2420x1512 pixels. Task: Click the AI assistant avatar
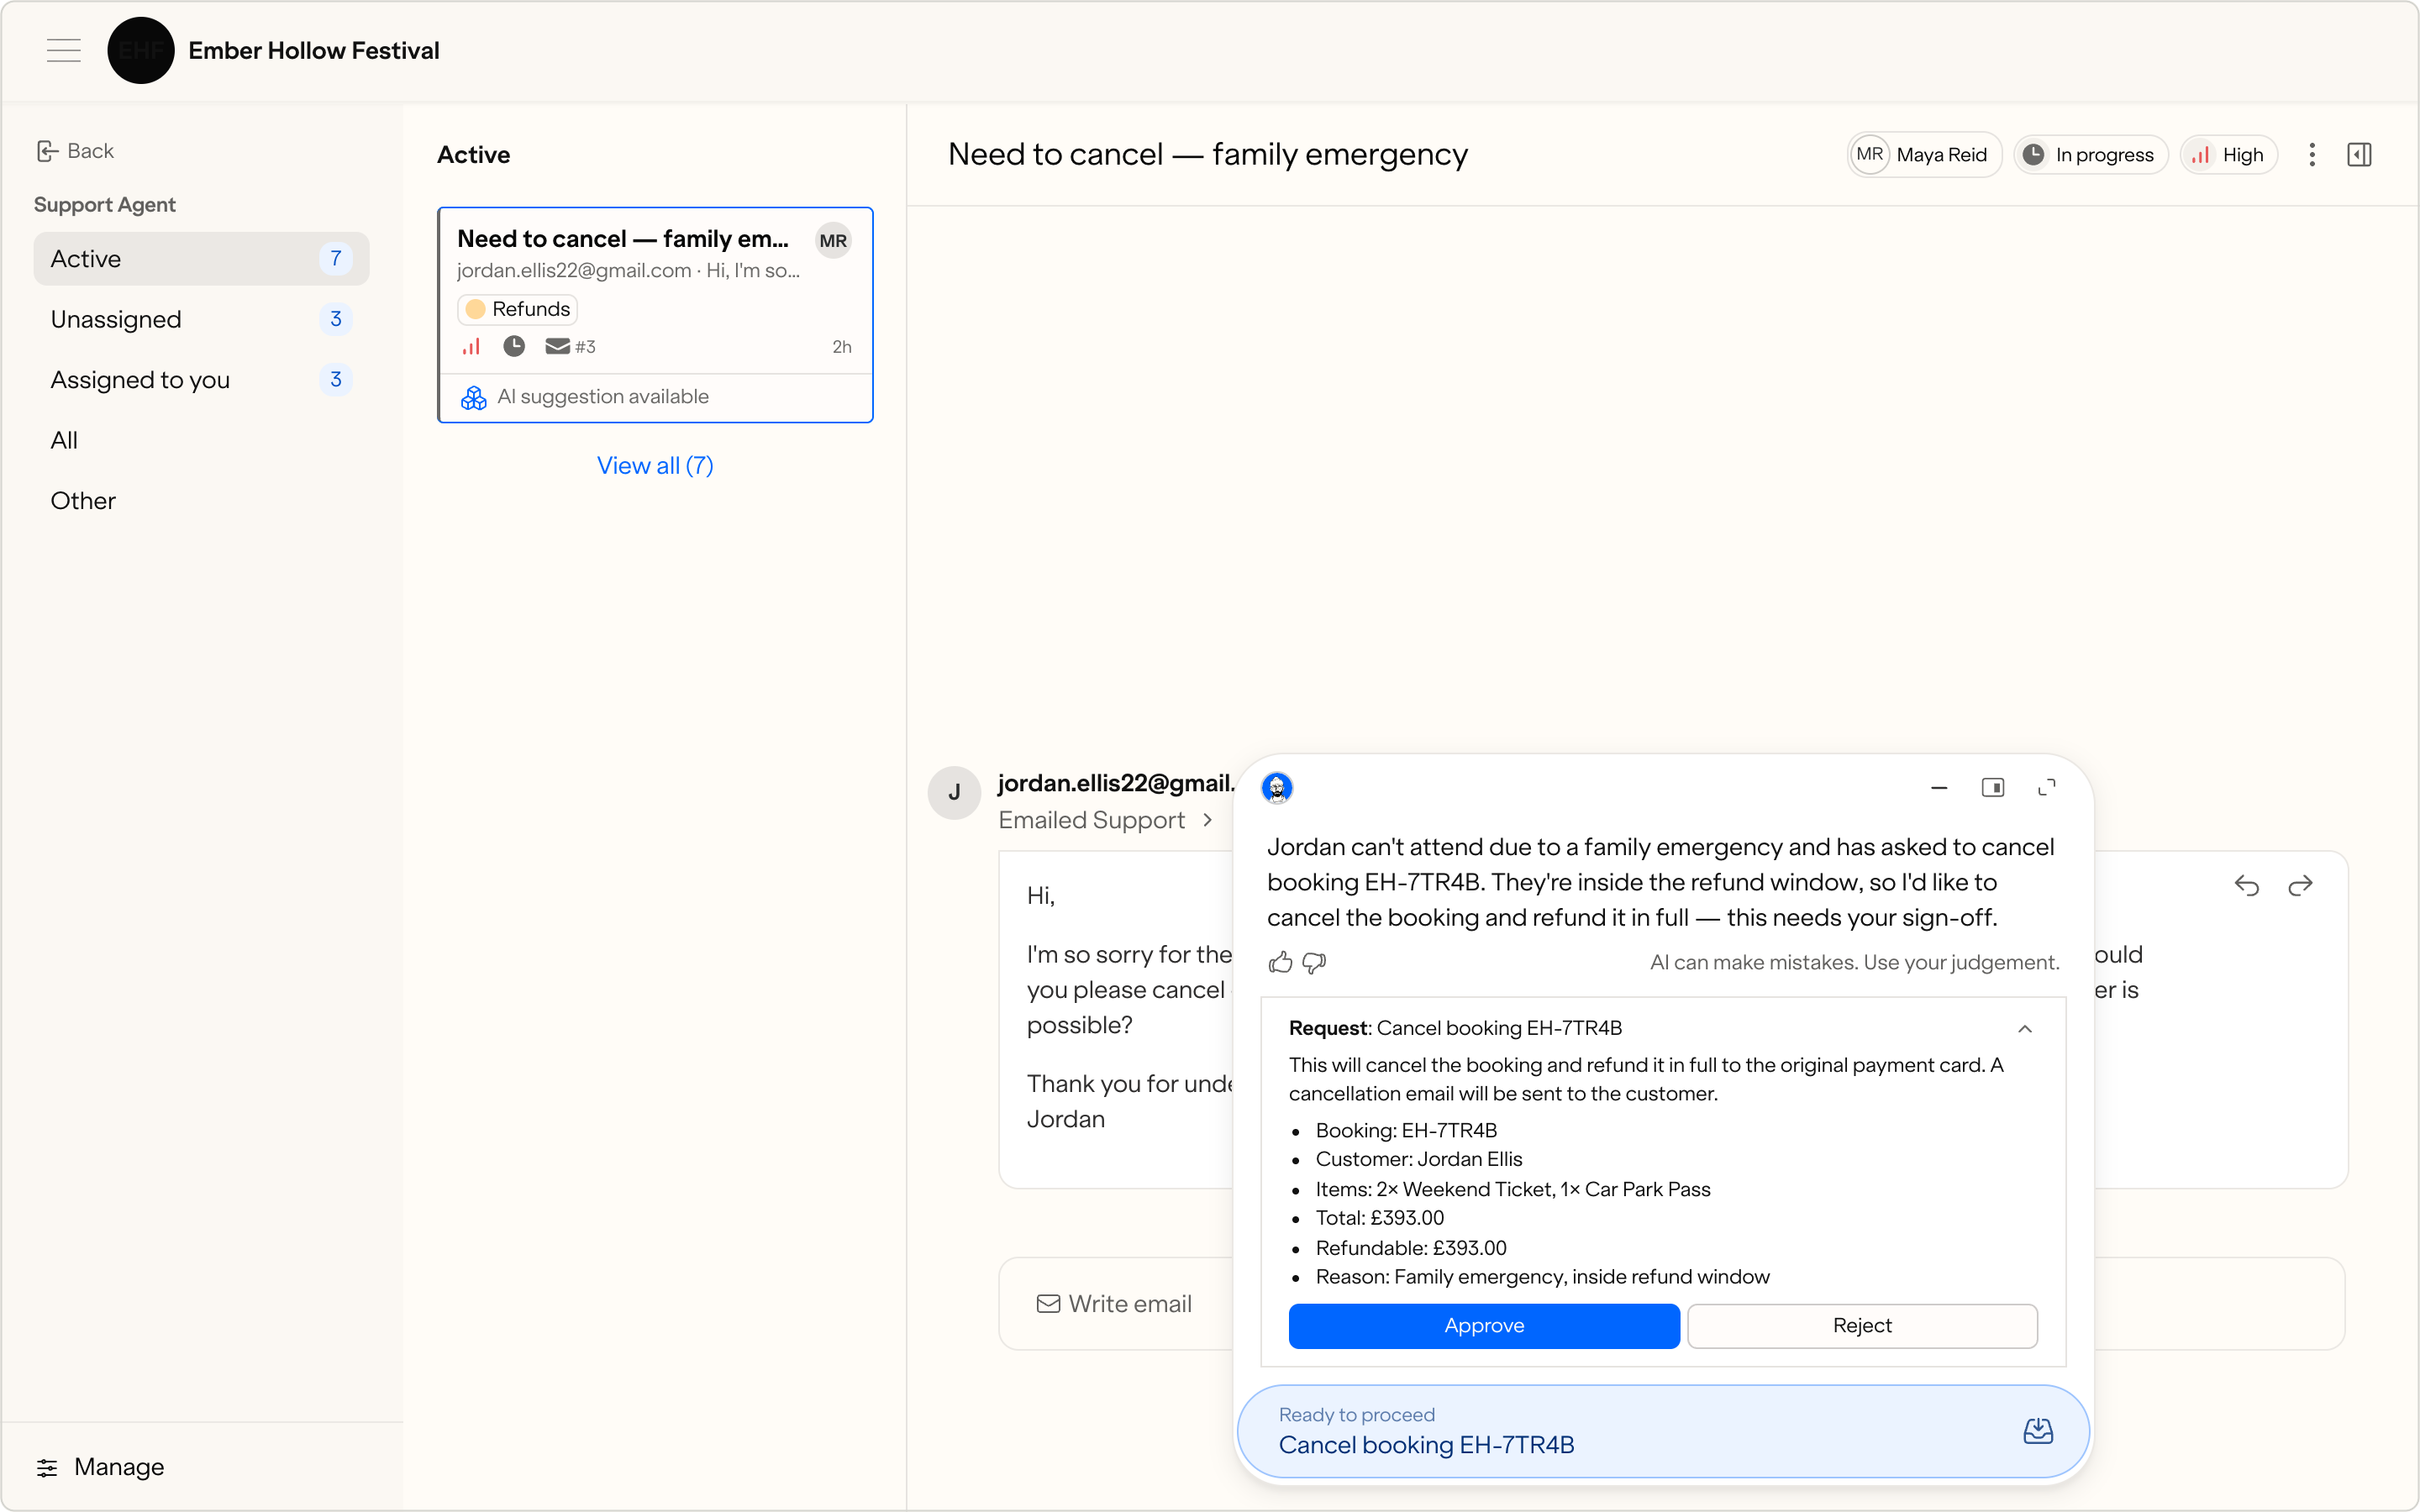(x=1277, y=788)
